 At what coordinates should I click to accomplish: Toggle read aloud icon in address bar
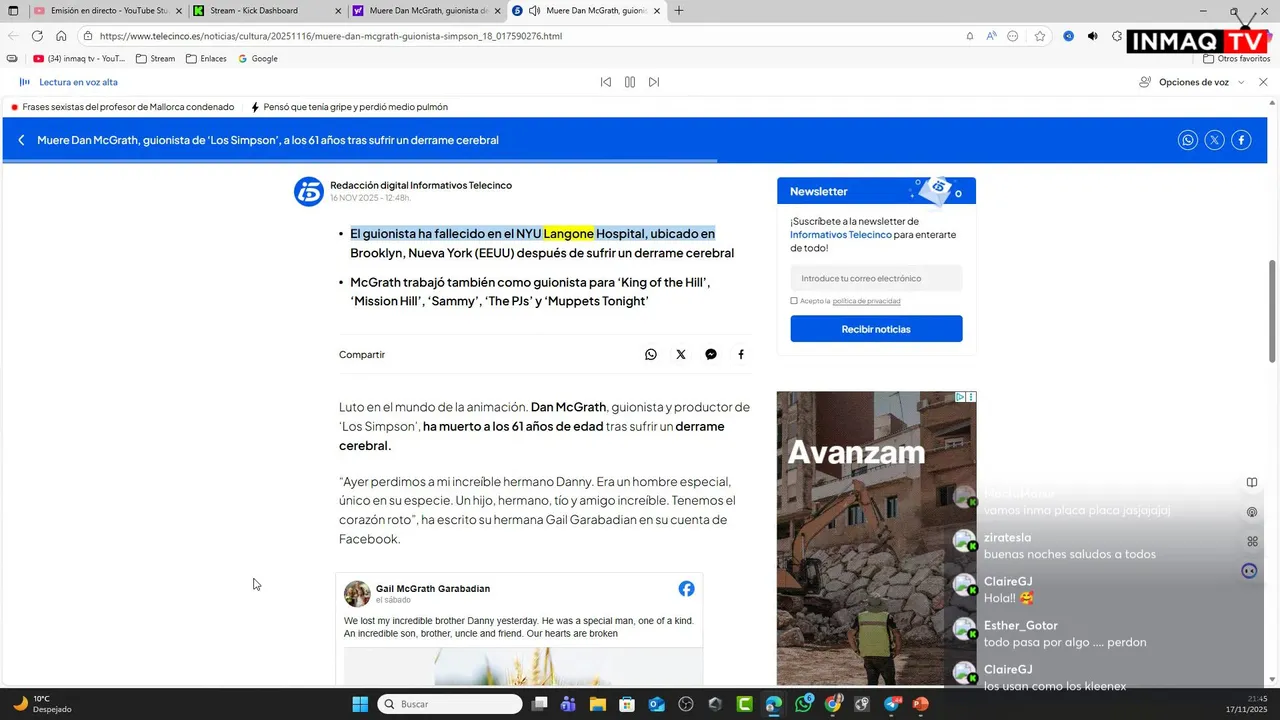(991, 36)
